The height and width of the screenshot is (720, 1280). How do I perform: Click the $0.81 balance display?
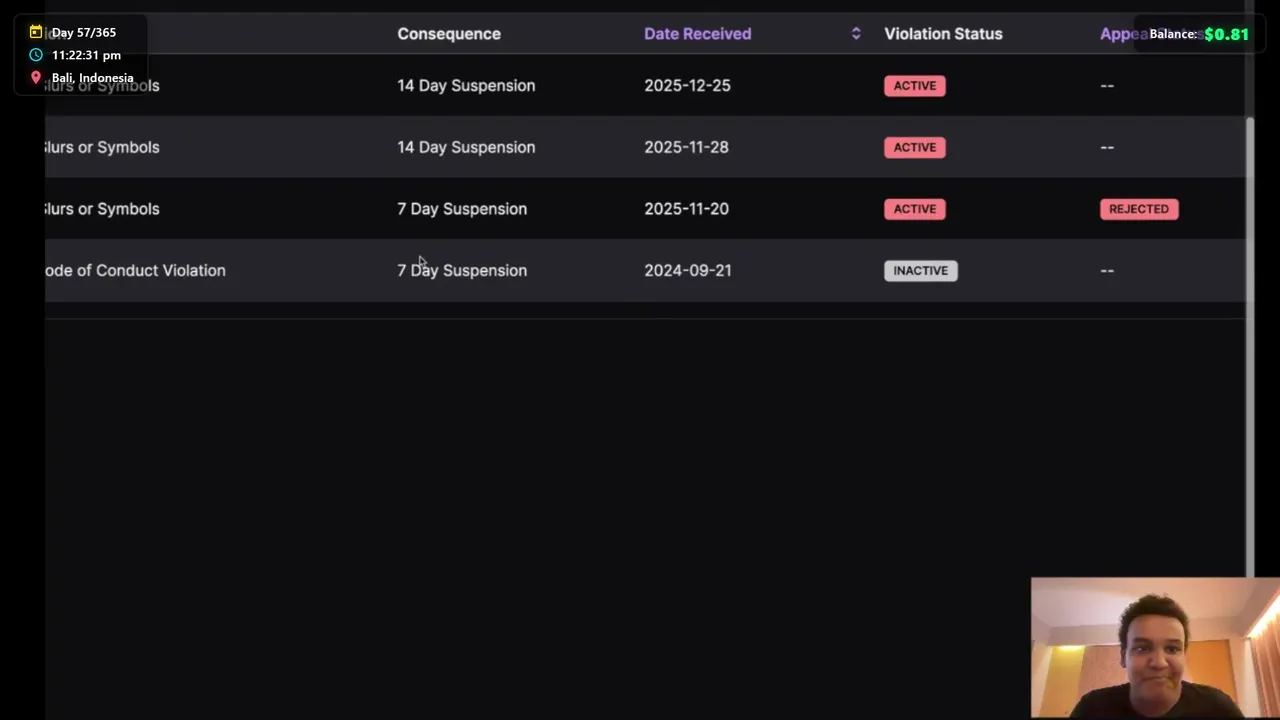pyautogui.click(x=1226, y=34)
